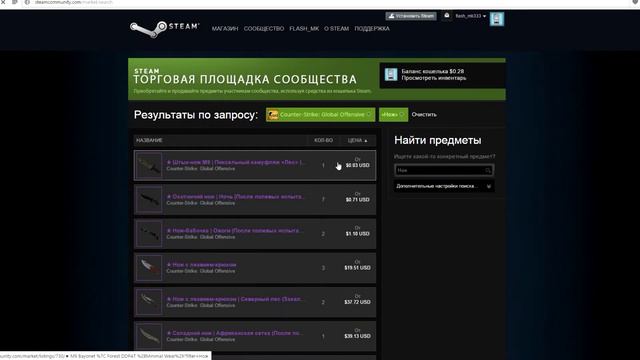Click the browser stop loading X button
Viewport: 640px width, 360px height.
pyautogui.click(x=3, y=2)
